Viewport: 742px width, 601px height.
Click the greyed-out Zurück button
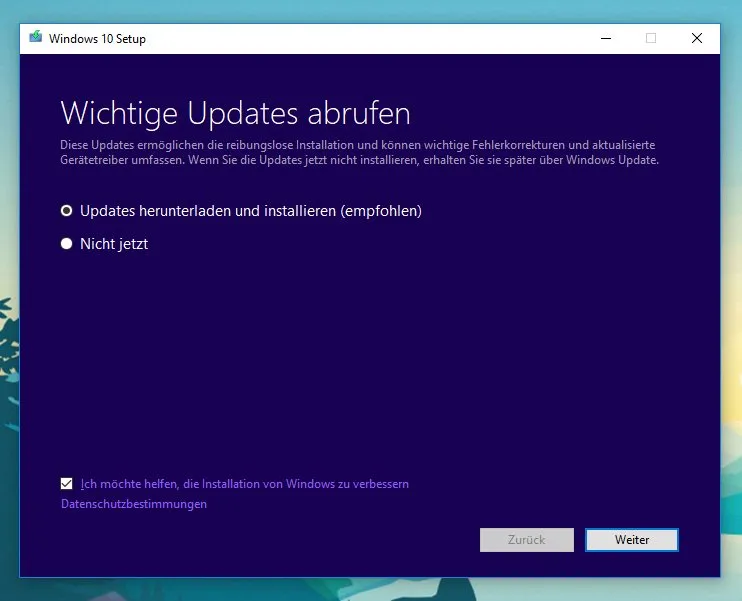point(527,540)
